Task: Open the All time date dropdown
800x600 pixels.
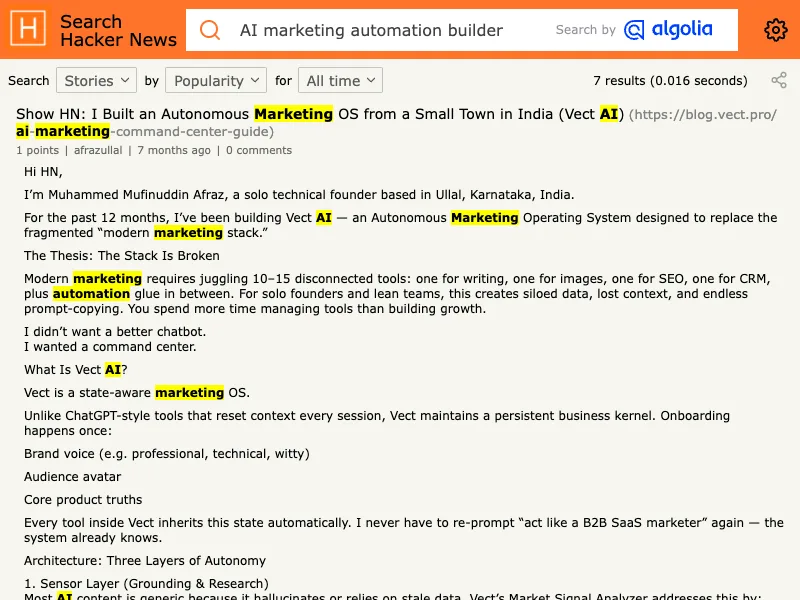Action: (x=340, y=81)
